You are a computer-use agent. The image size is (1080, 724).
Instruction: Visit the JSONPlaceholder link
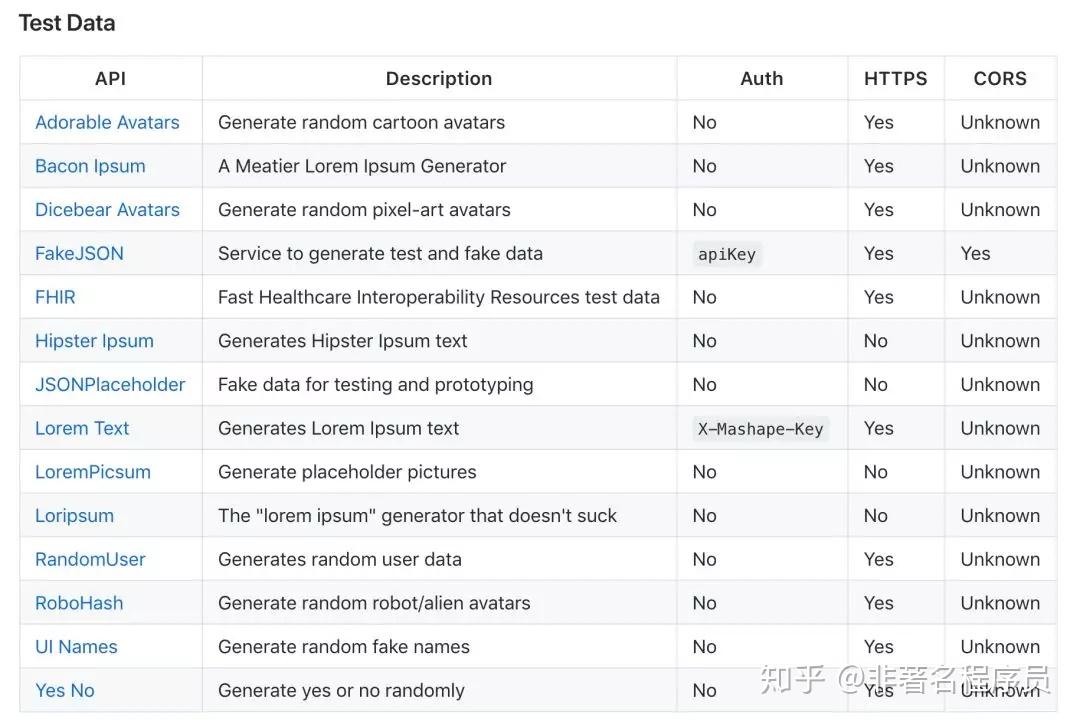point(109,384)
